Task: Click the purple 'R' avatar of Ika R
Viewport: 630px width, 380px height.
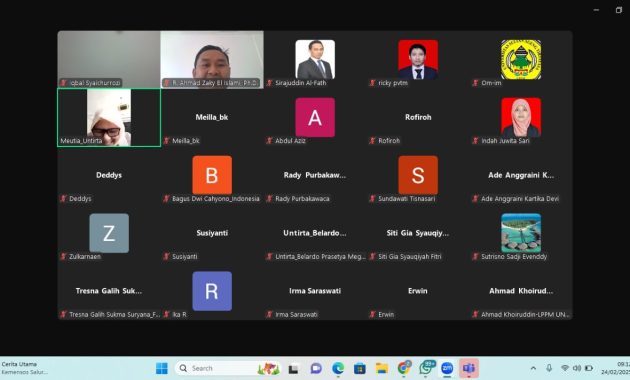Action: coord(212,291)
